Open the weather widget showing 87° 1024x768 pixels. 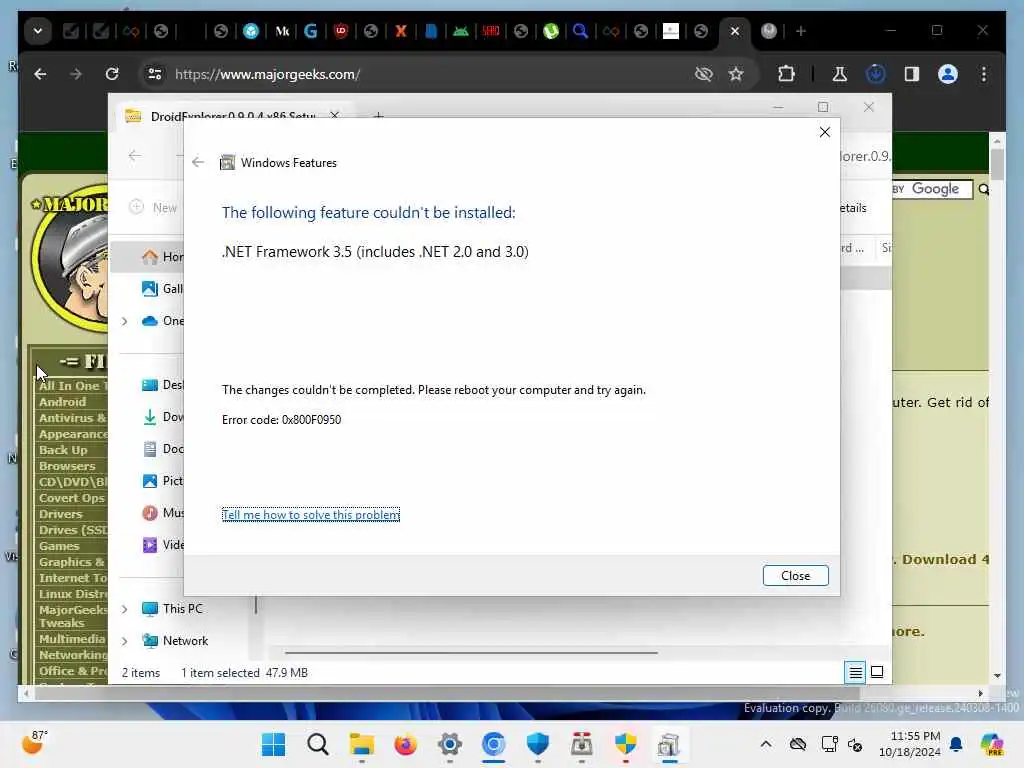(33, 743)
